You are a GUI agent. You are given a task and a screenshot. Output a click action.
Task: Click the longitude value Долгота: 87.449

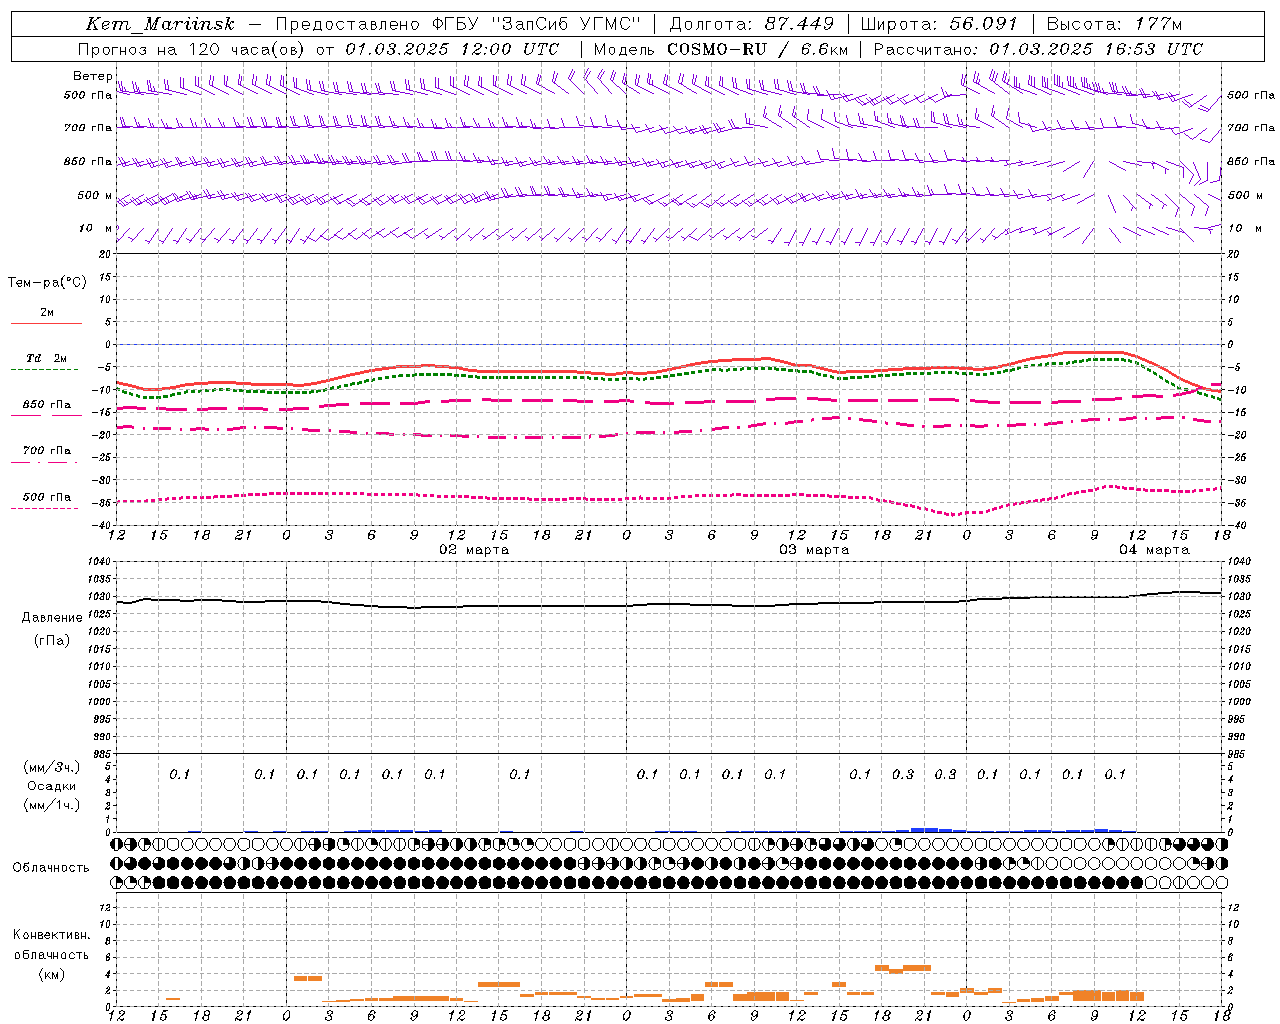tap(752, 24)
